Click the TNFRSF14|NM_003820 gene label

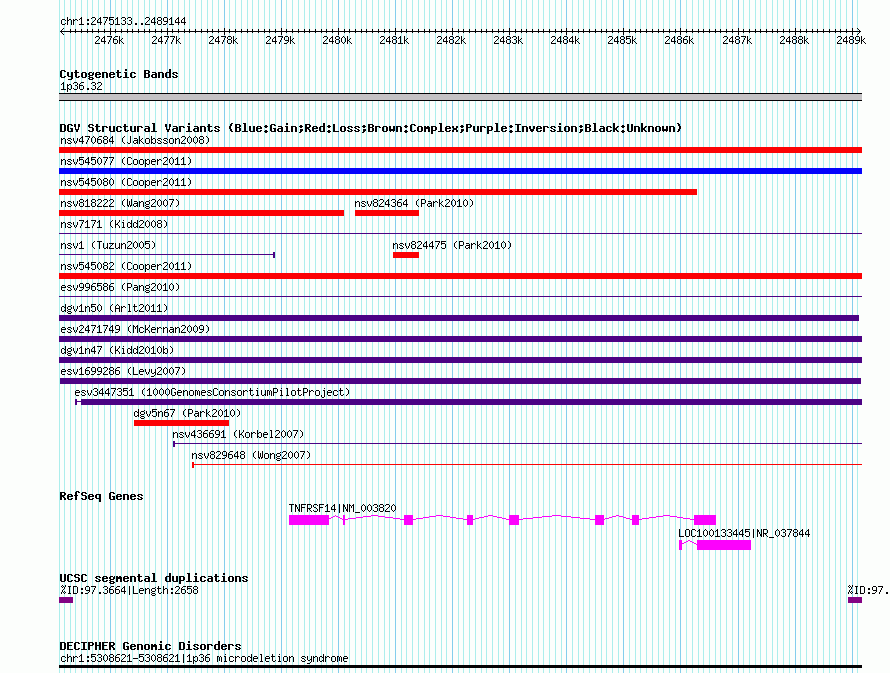point(342,508)
